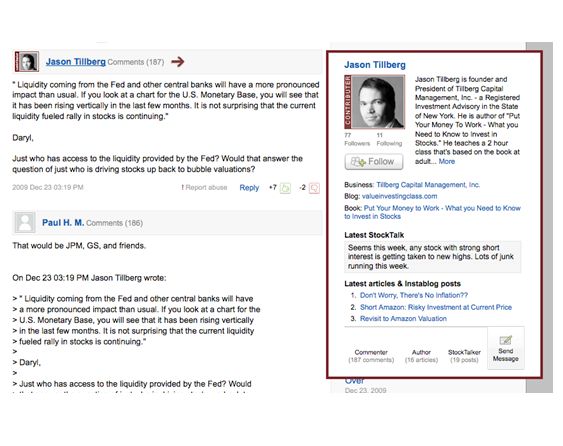Click the thumbs up icon on Jason's comment
The width and height of the screenshot is (563, 446).
(285, 188)
